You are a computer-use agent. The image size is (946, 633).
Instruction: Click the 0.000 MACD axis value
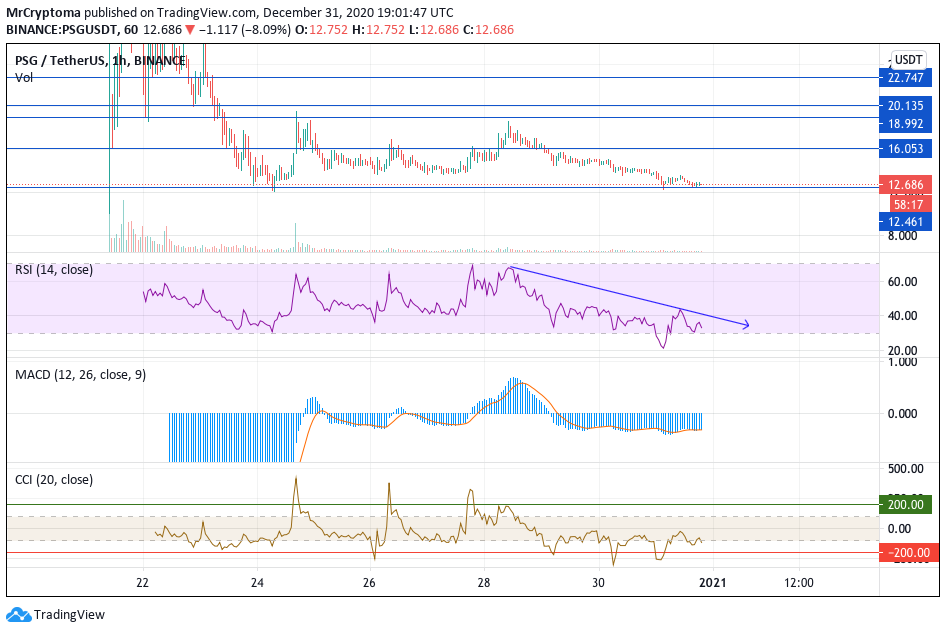point(903,413)
